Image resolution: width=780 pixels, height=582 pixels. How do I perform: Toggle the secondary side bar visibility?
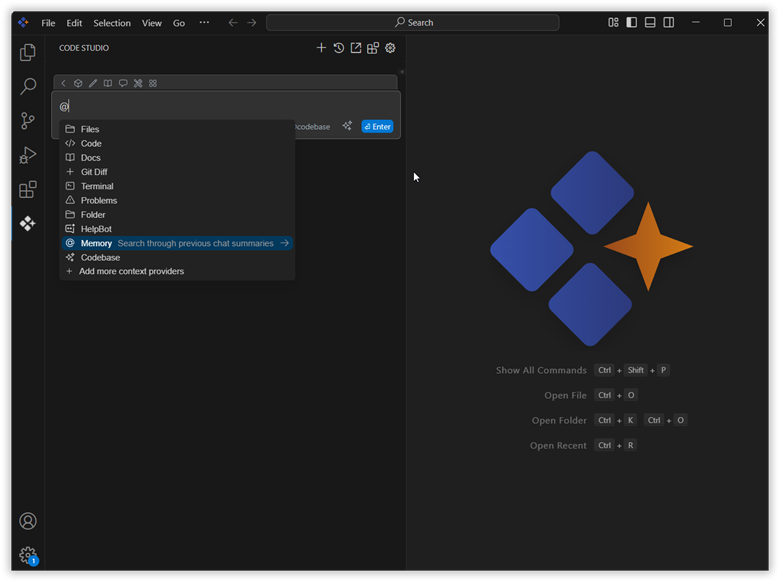tap(669, 23)
